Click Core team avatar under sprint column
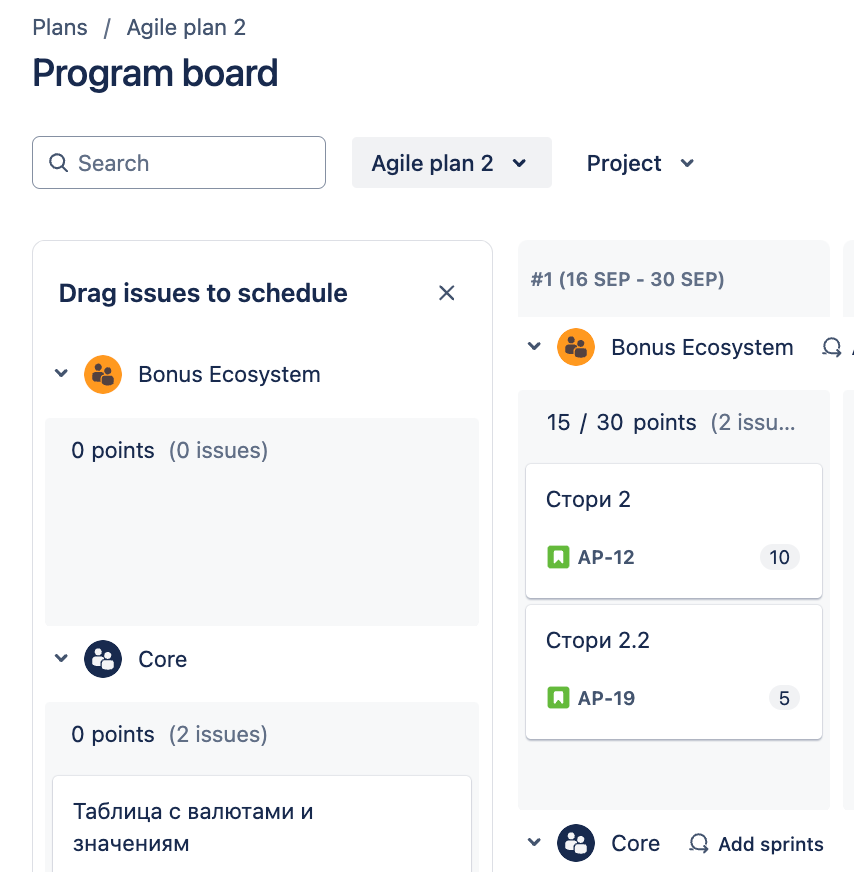The height and width of the screenshot is (872, 854). click(576, 843)
